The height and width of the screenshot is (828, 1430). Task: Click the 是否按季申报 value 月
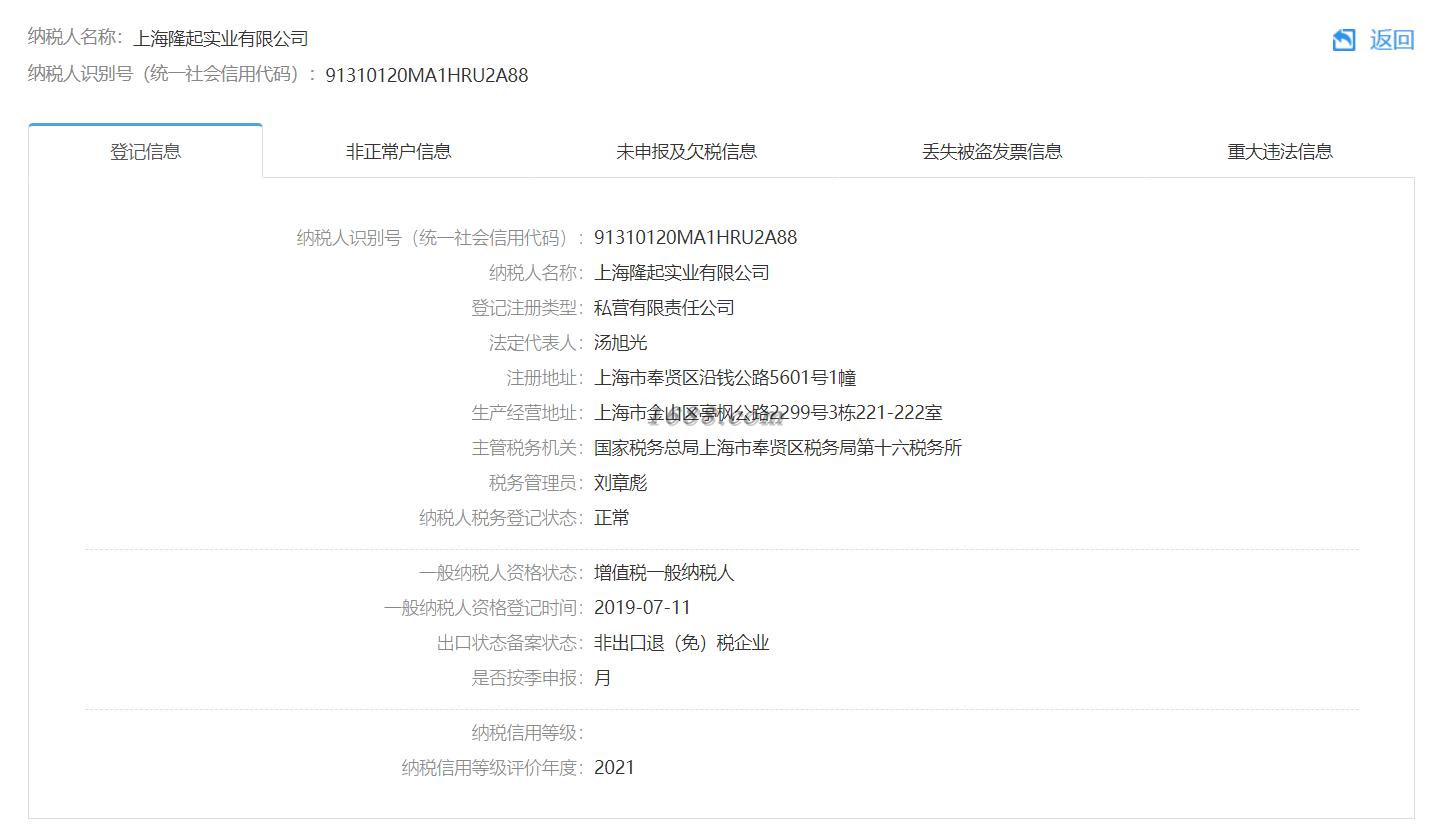click(603, 678)
